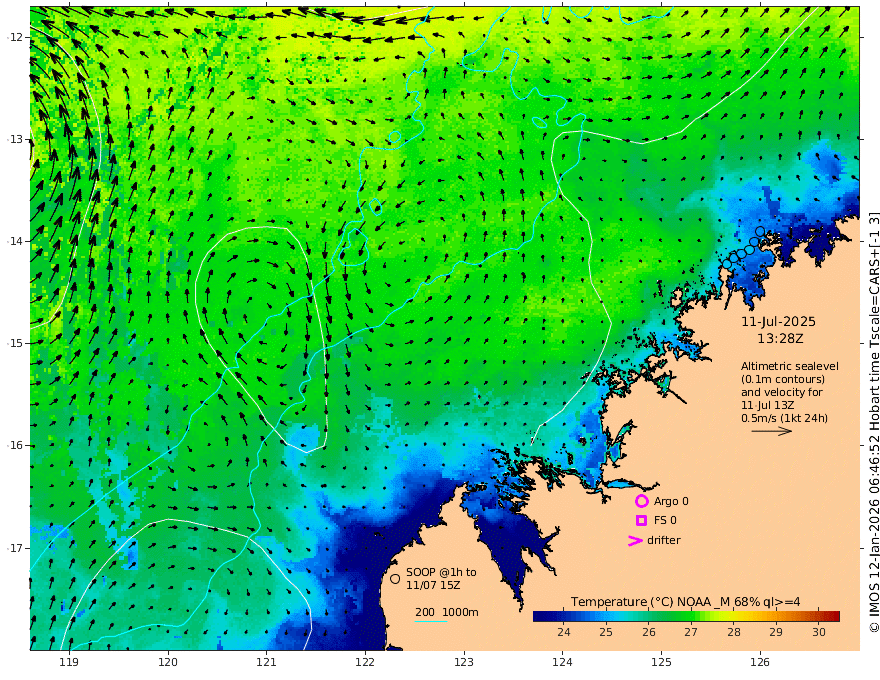This screenshot has height=680, width=880.
Task: Click the '0.5m/s (1kt 24h)' scale text
Action: [785, 418]
